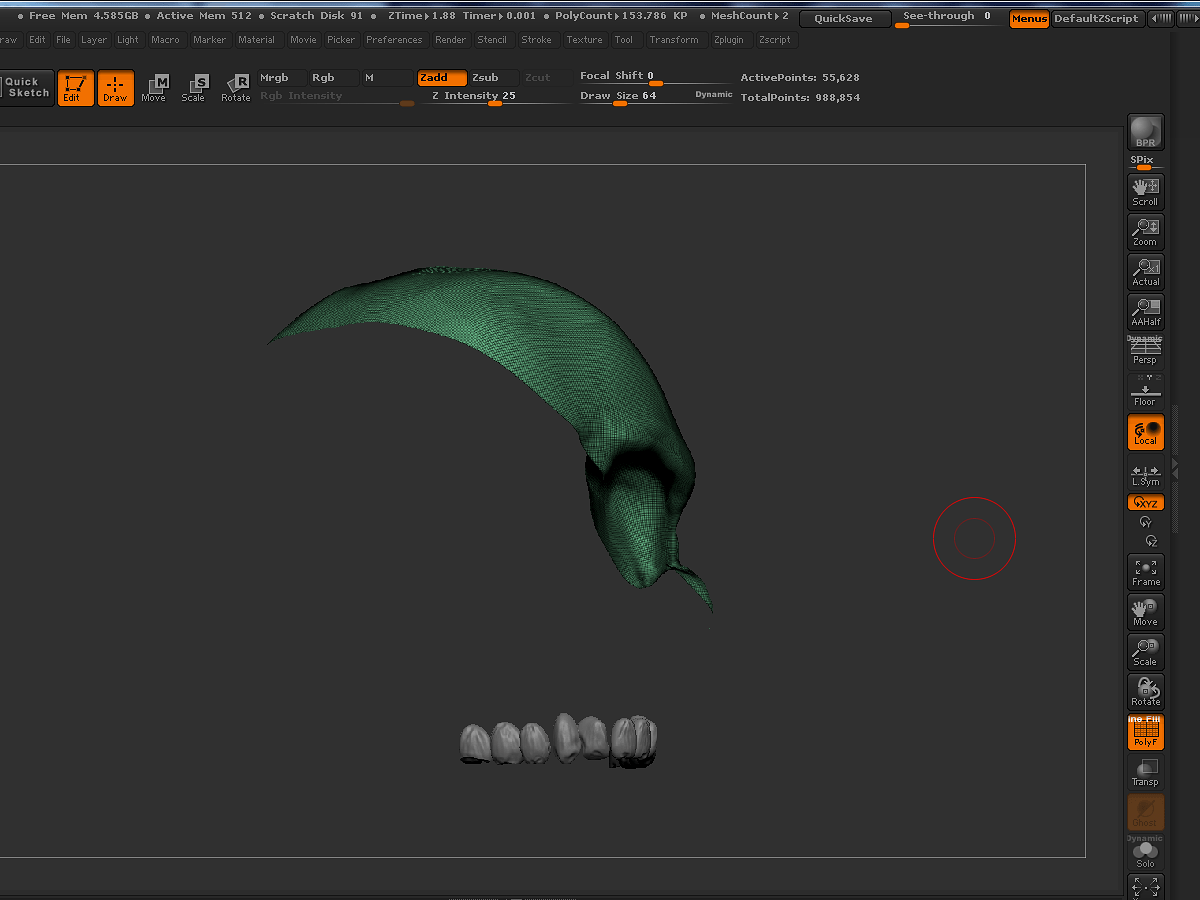Click the dimmed Ghost transparency icon

tap(1145, 812)
